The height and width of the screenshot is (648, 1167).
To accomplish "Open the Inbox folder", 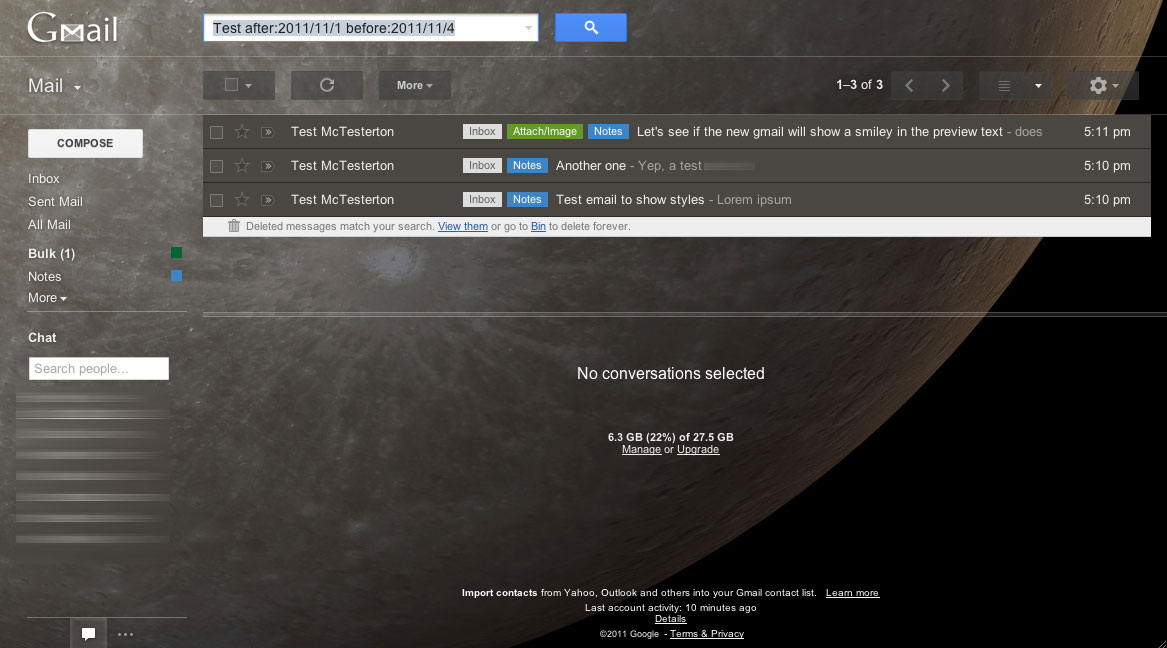I will point(44,179).
